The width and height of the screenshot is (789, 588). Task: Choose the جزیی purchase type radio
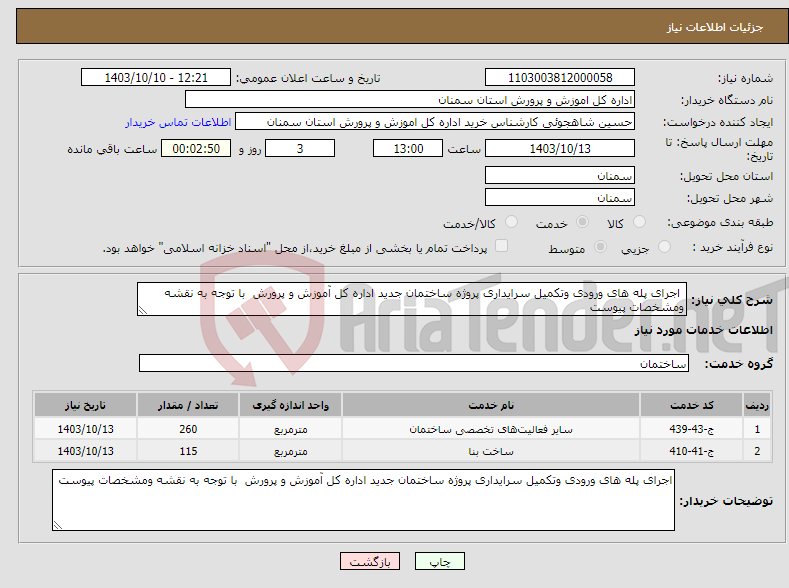coord(664,246)
